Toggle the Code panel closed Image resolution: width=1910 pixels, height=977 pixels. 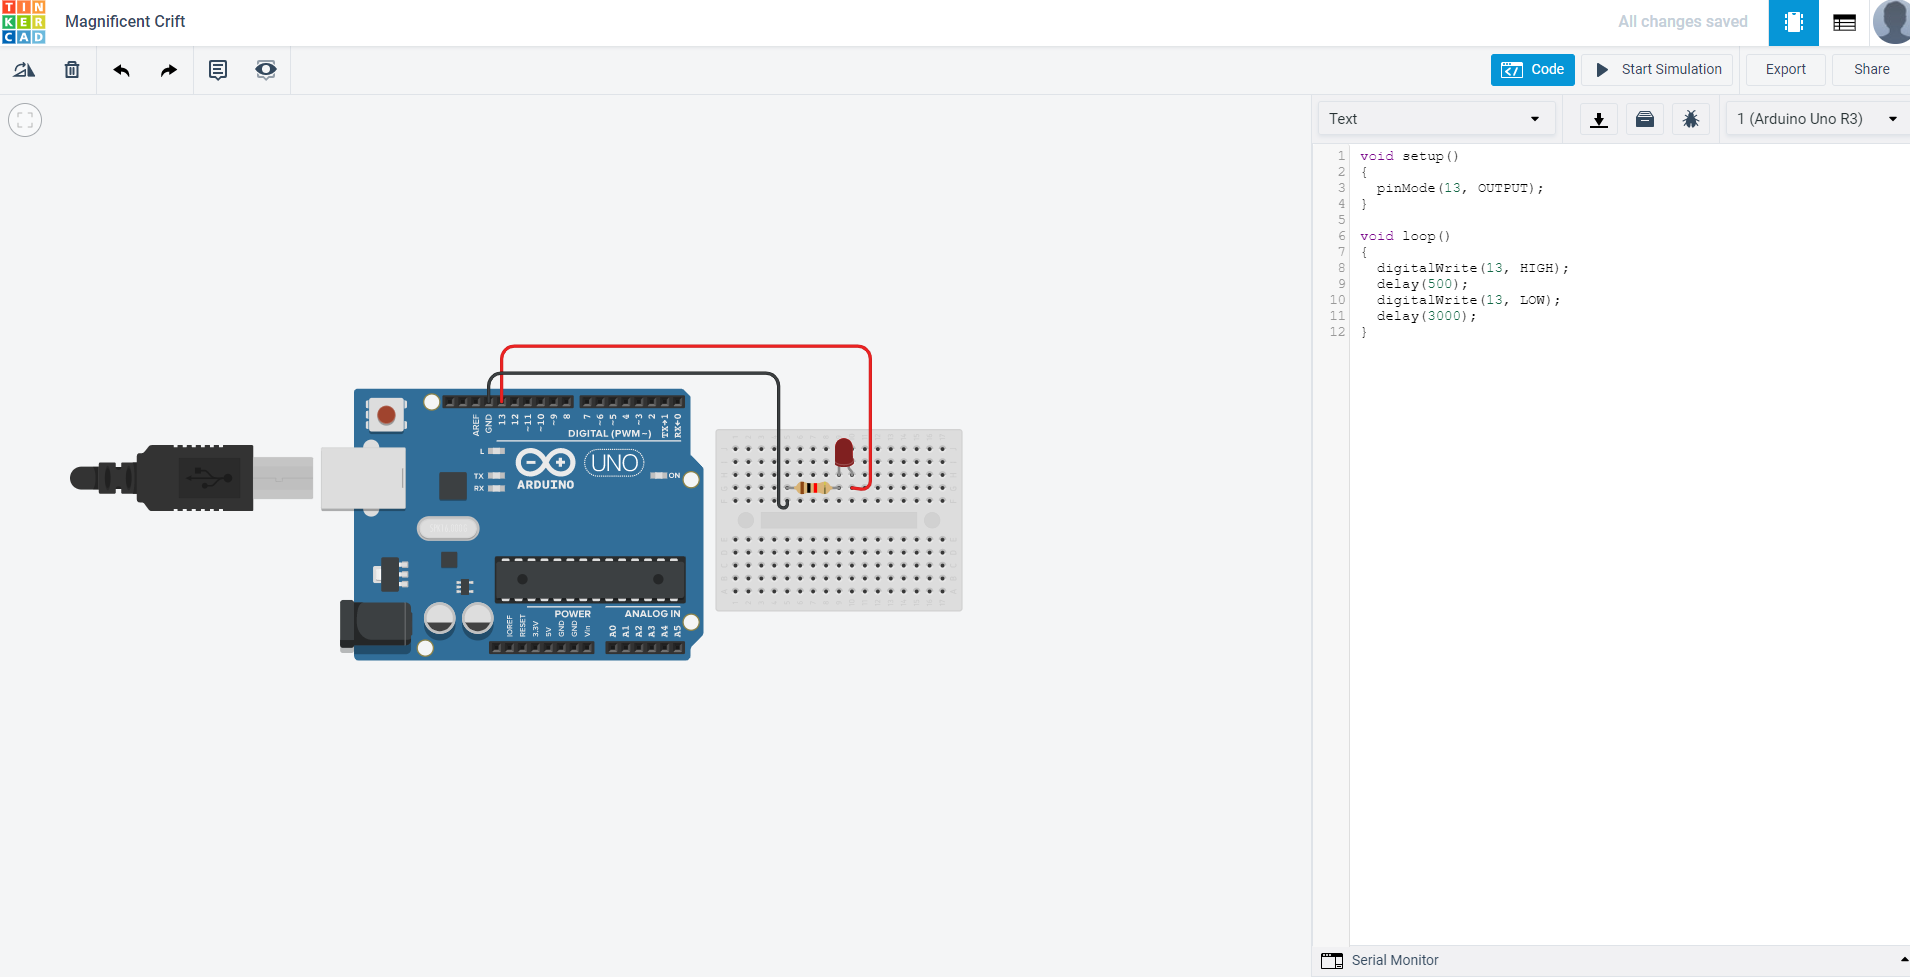(x=1532, y=70)
